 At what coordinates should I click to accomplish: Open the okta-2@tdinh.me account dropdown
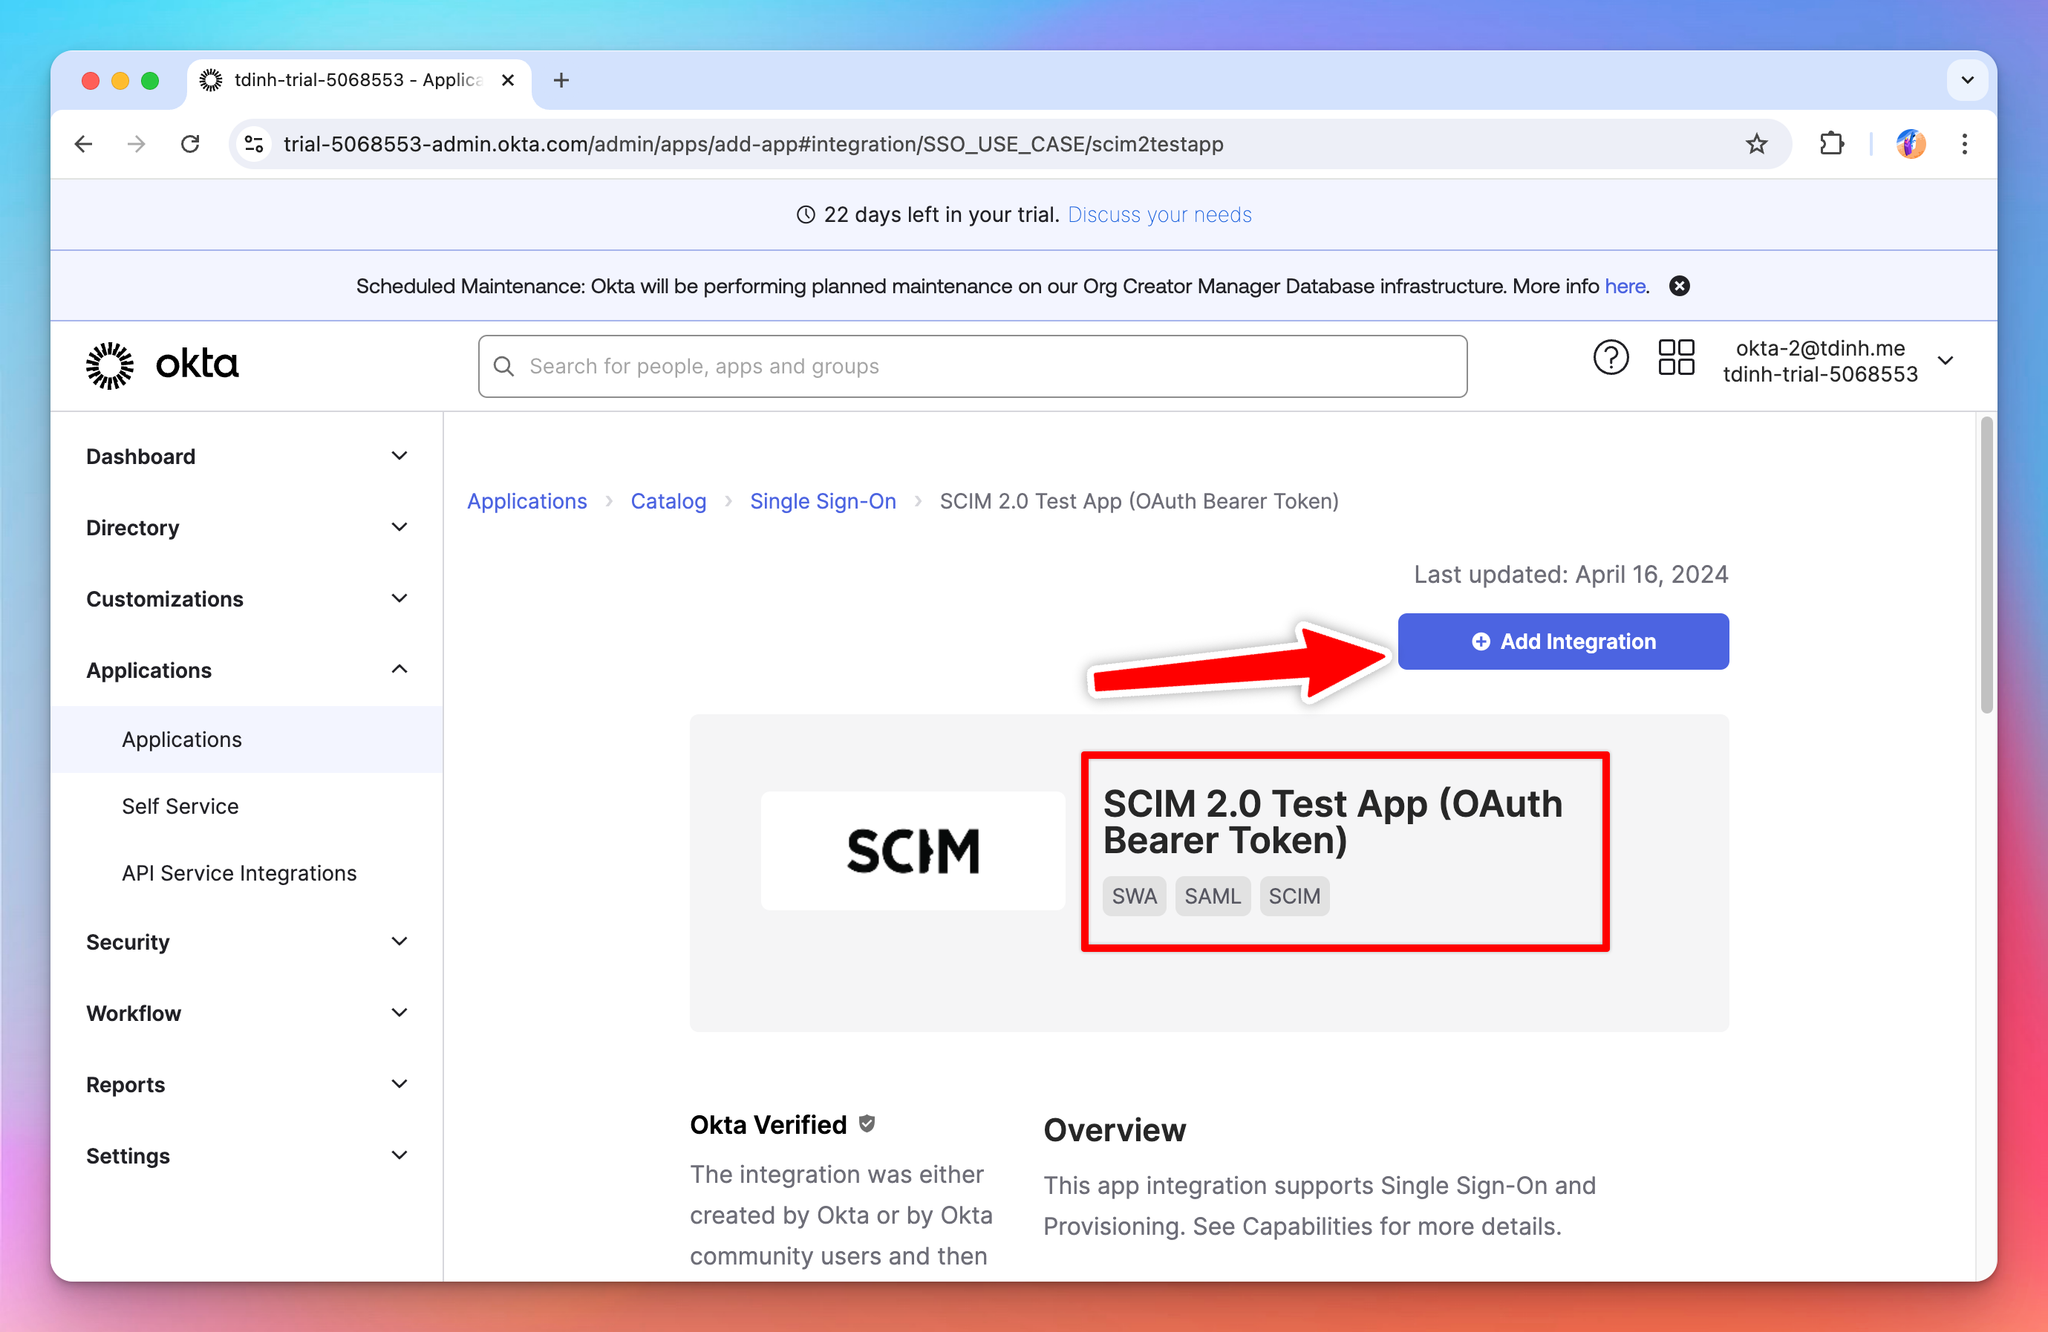click(x=1838, y=361)
